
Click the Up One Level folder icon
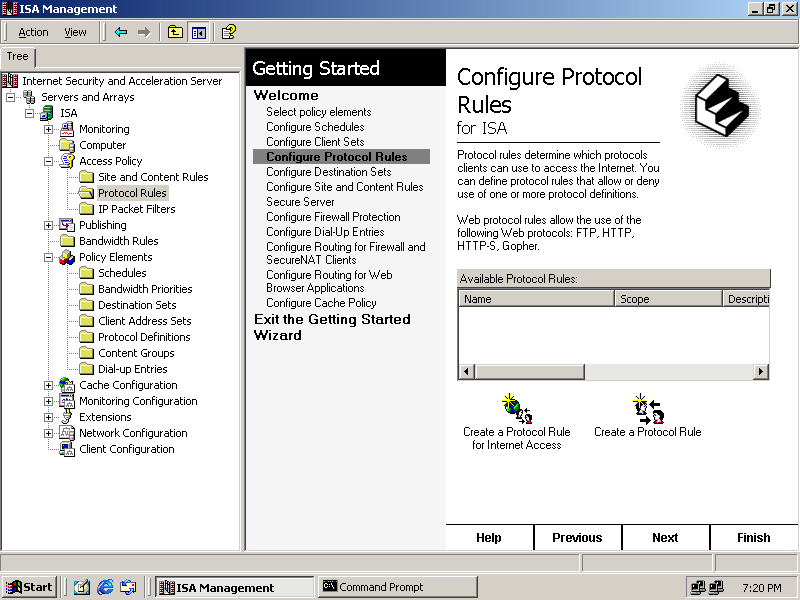click(175, 32)
